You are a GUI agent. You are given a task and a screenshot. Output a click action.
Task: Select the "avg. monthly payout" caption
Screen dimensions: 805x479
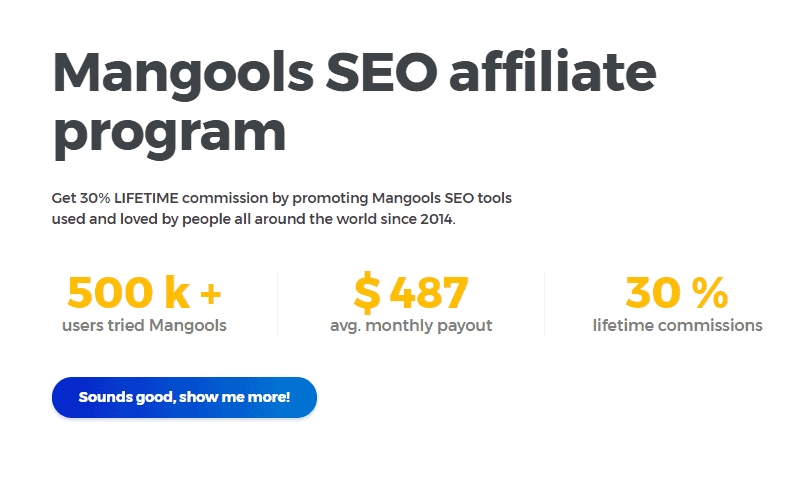(x=411, y=325)
